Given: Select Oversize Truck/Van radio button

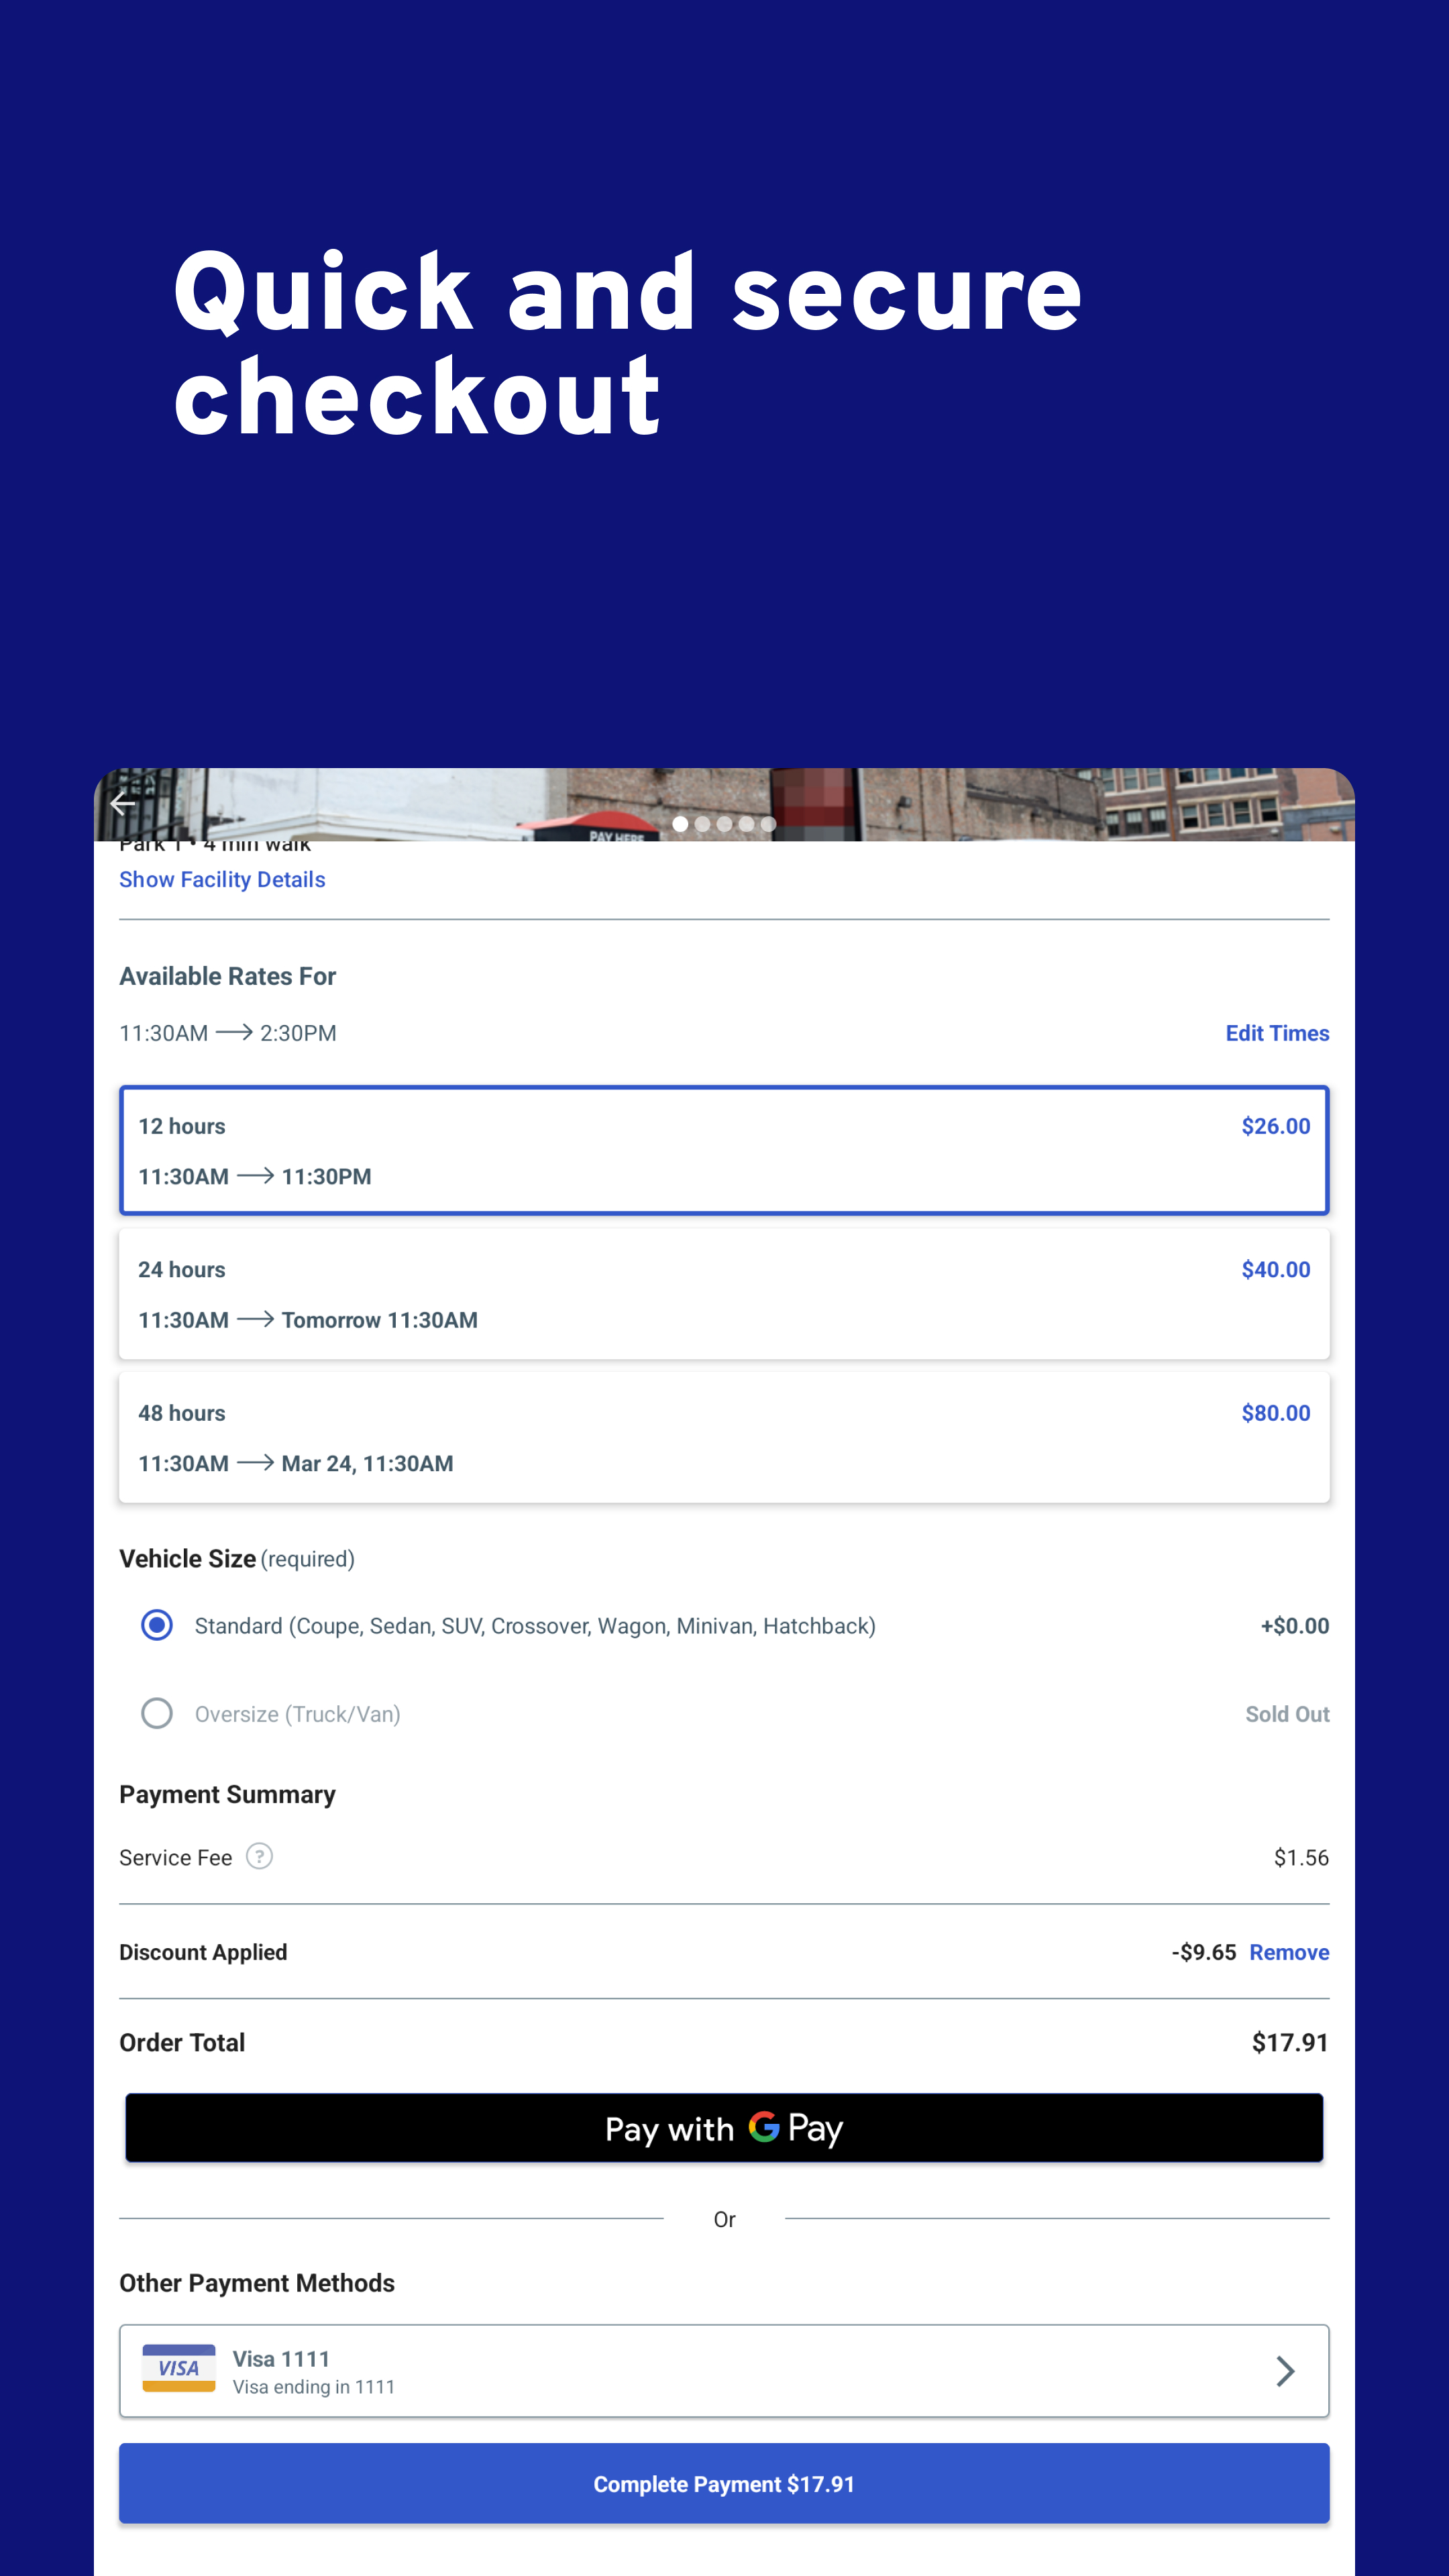Looking at the screenshot, I should click(x=157, y=1713).
